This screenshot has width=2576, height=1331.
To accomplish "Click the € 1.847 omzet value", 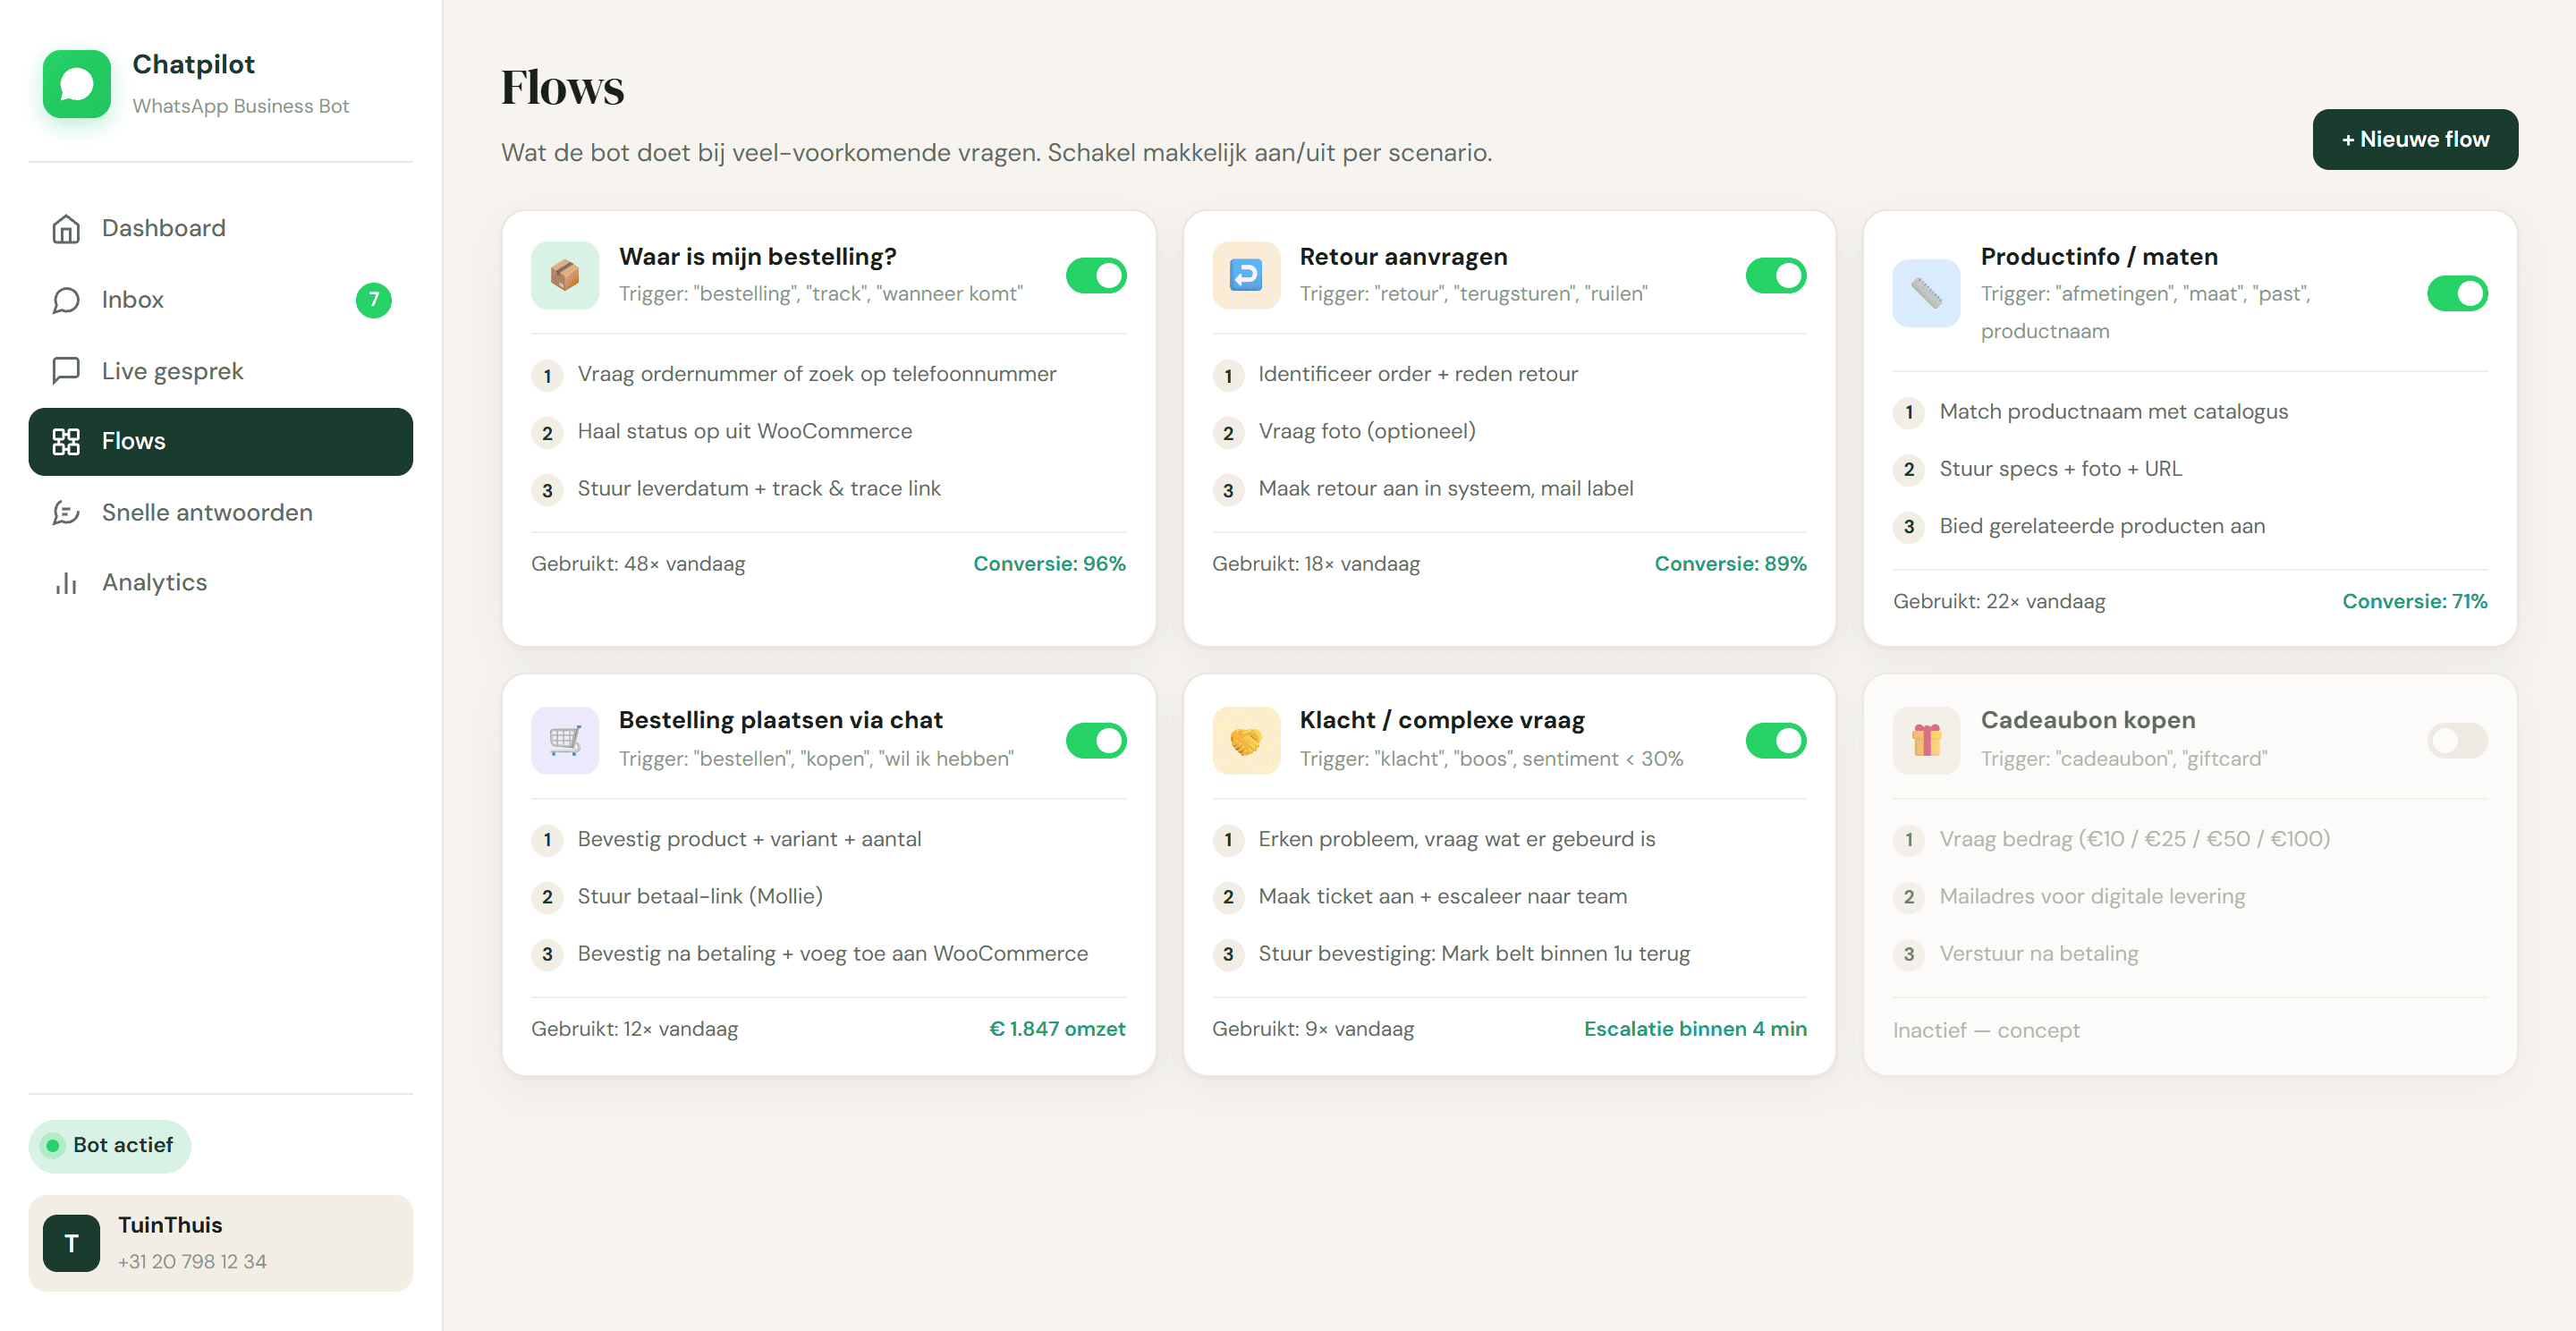I will click(x=1057, y=1029).
